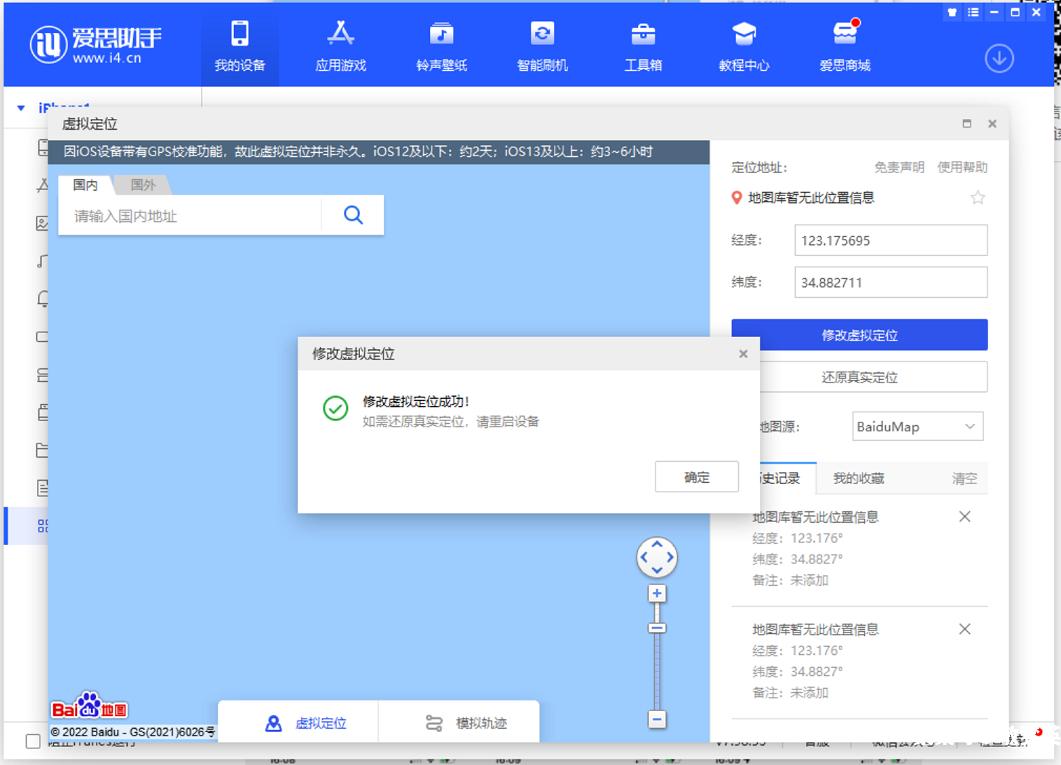This screenshot has height=765, width=1061.
Task: Remove first history record with X
Action: coord(965,517)
